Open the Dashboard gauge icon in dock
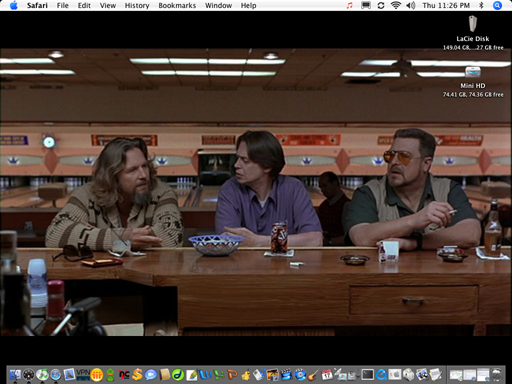512x384 pixels. [x=29, y=375]
